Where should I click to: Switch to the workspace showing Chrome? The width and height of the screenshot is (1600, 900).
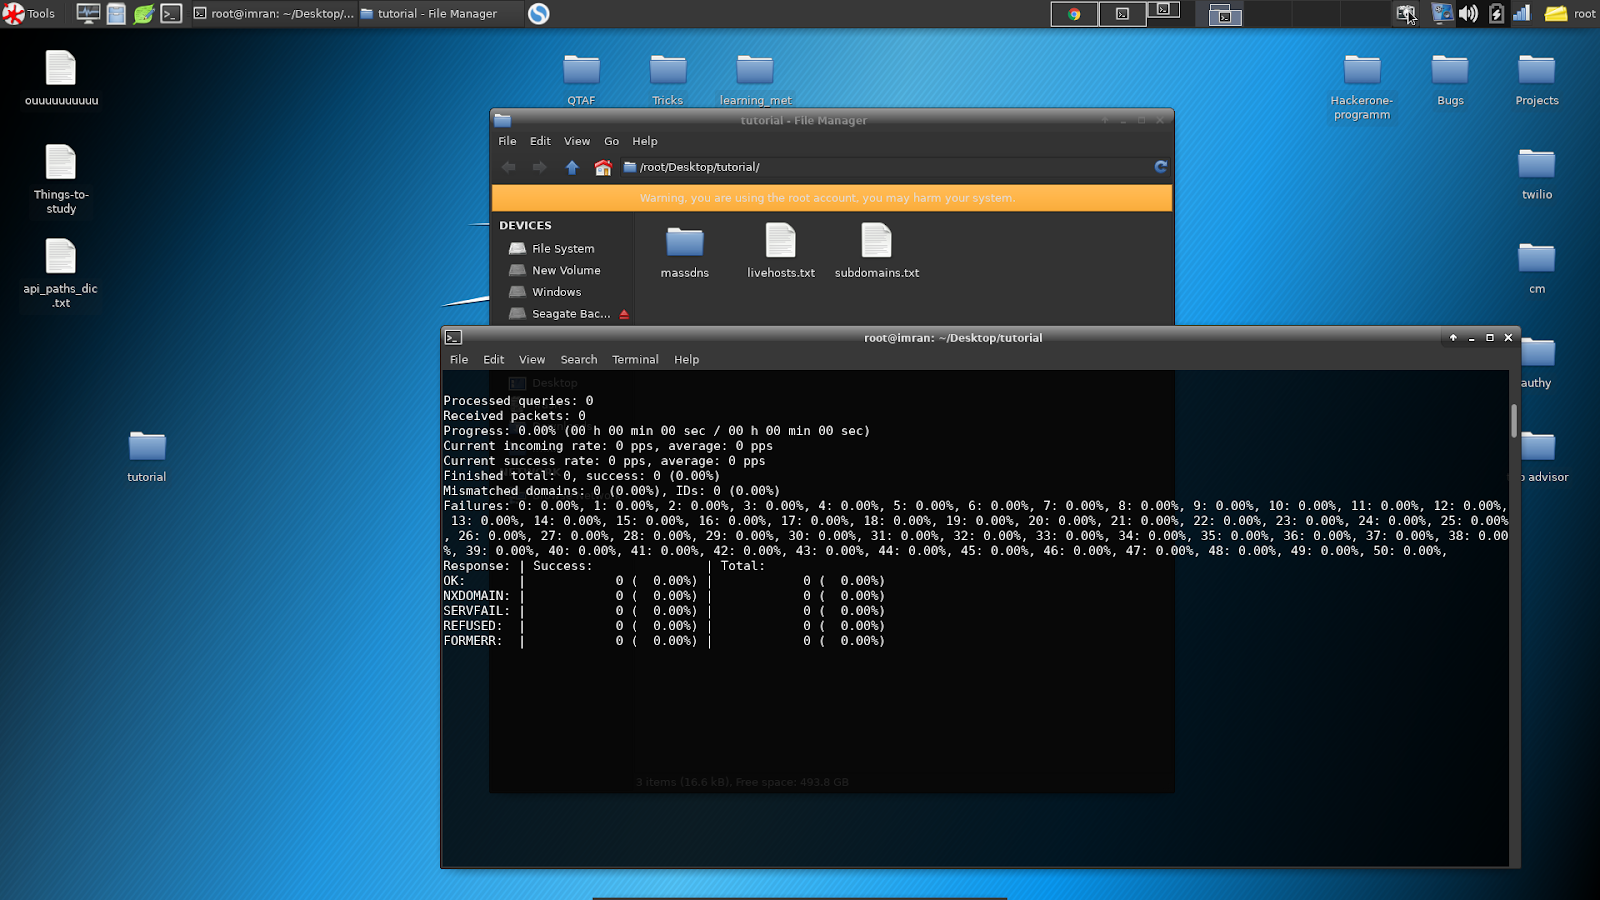[x=1074, y=14]
